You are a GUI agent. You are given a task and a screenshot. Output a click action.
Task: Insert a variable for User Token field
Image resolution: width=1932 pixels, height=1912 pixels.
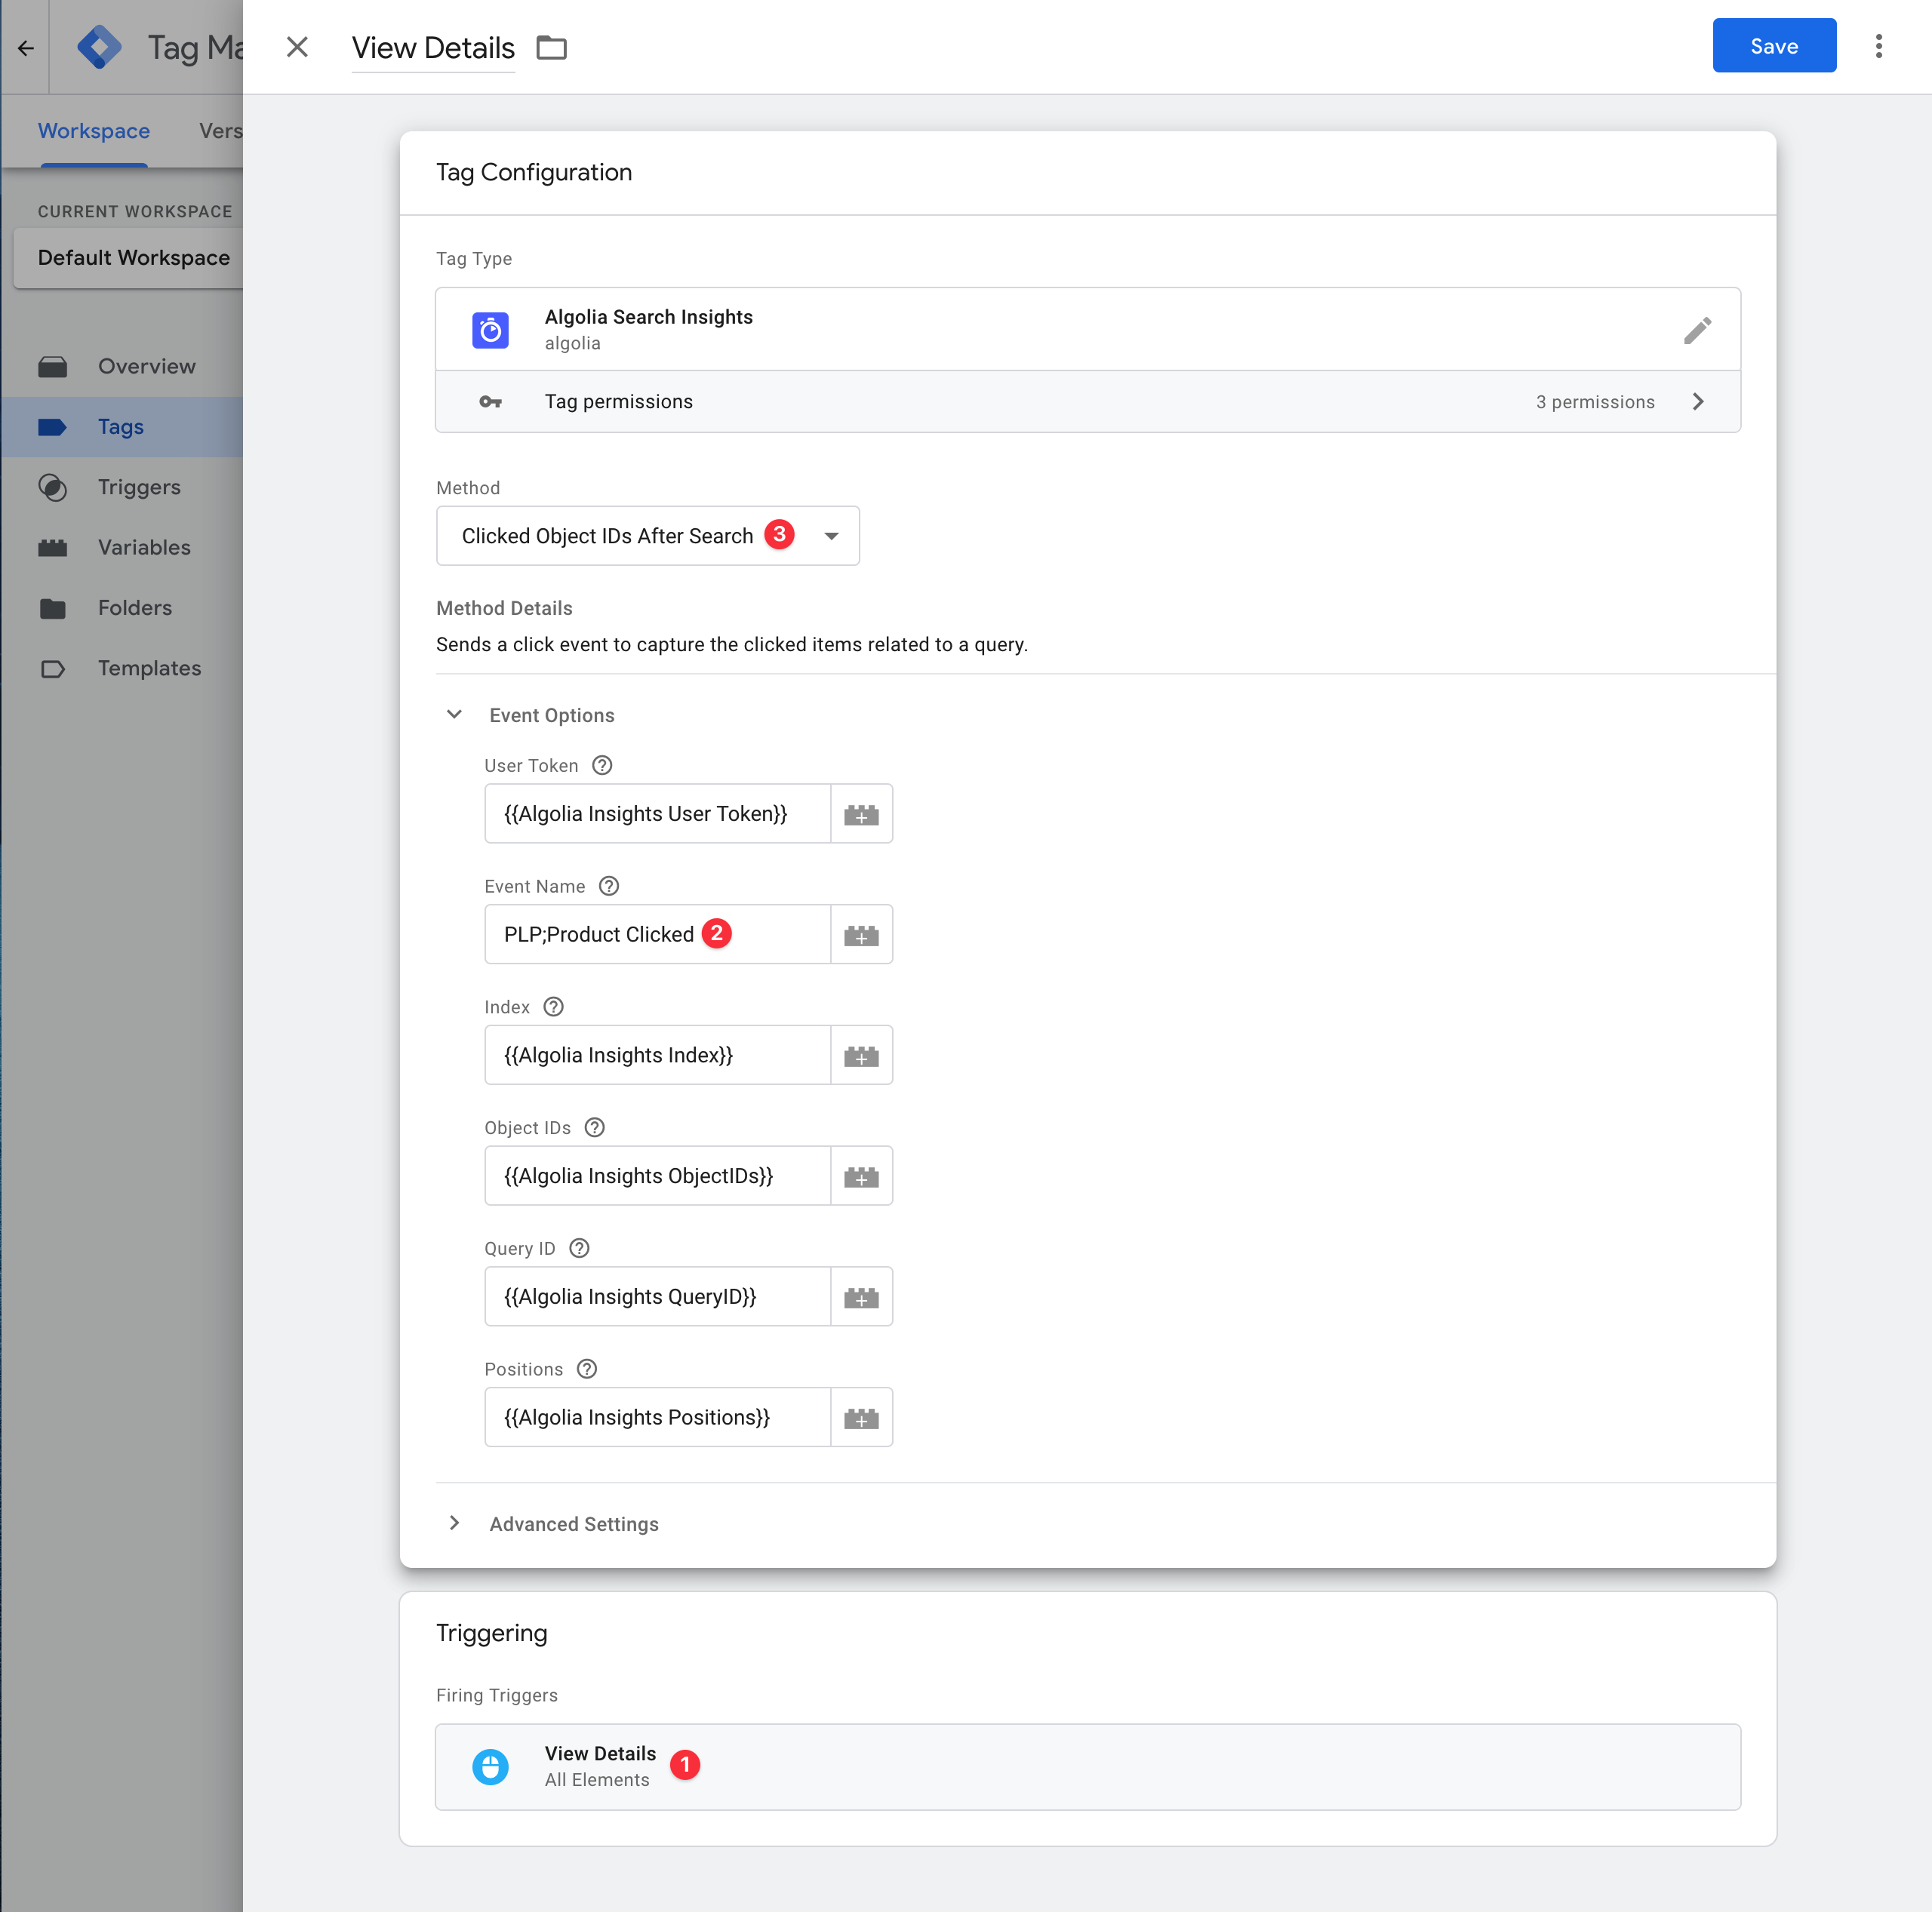point(861,813)
